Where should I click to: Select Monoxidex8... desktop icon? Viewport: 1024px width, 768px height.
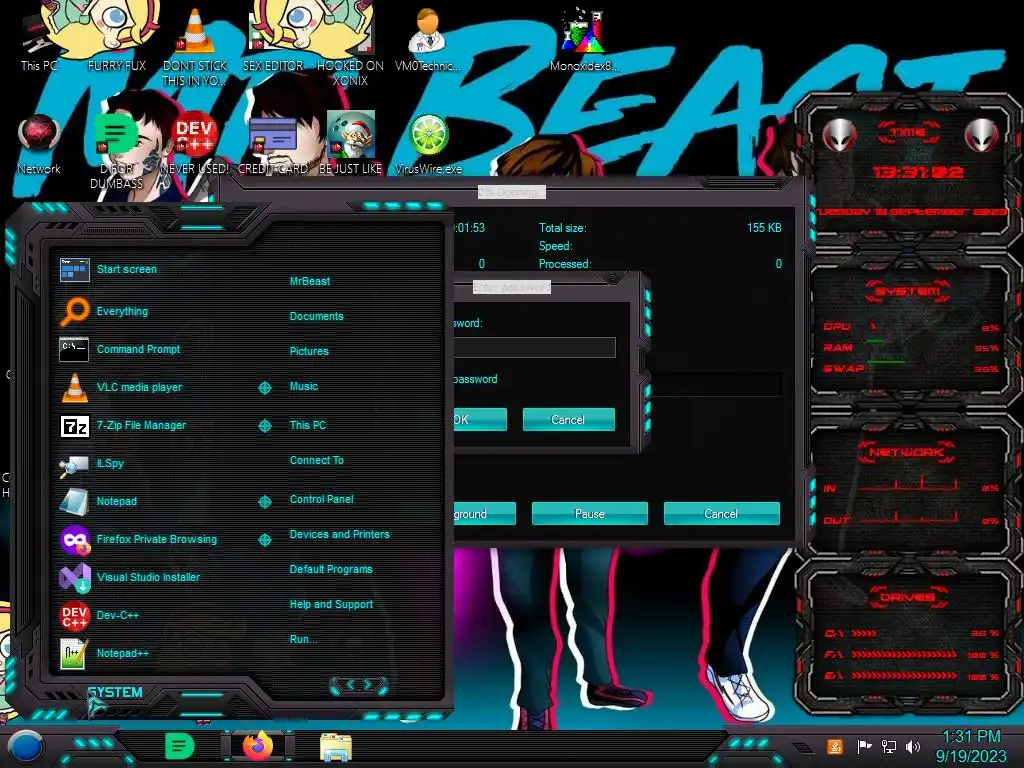[x=584, y=39]
